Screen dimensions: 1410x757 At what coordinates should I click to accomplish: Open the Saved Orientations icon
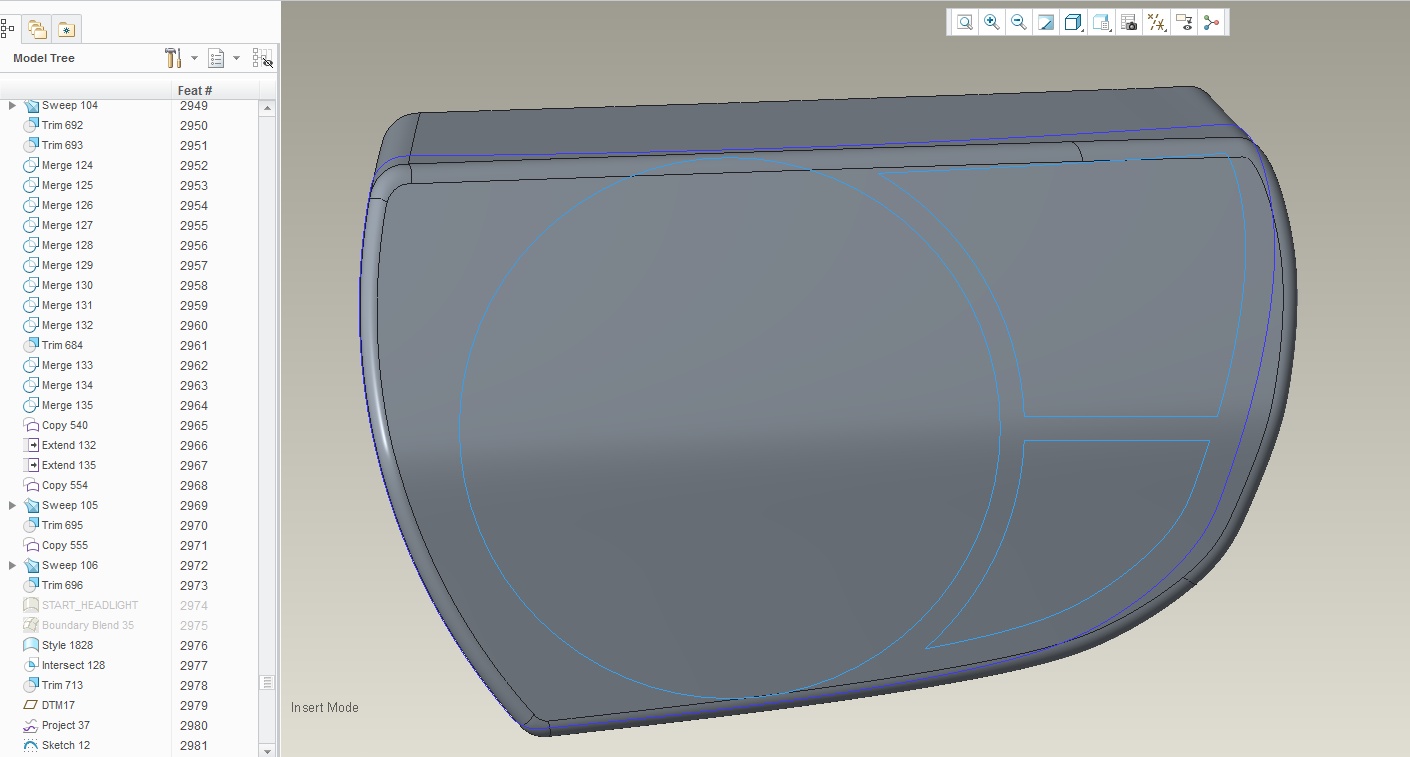click(1101, 22)
